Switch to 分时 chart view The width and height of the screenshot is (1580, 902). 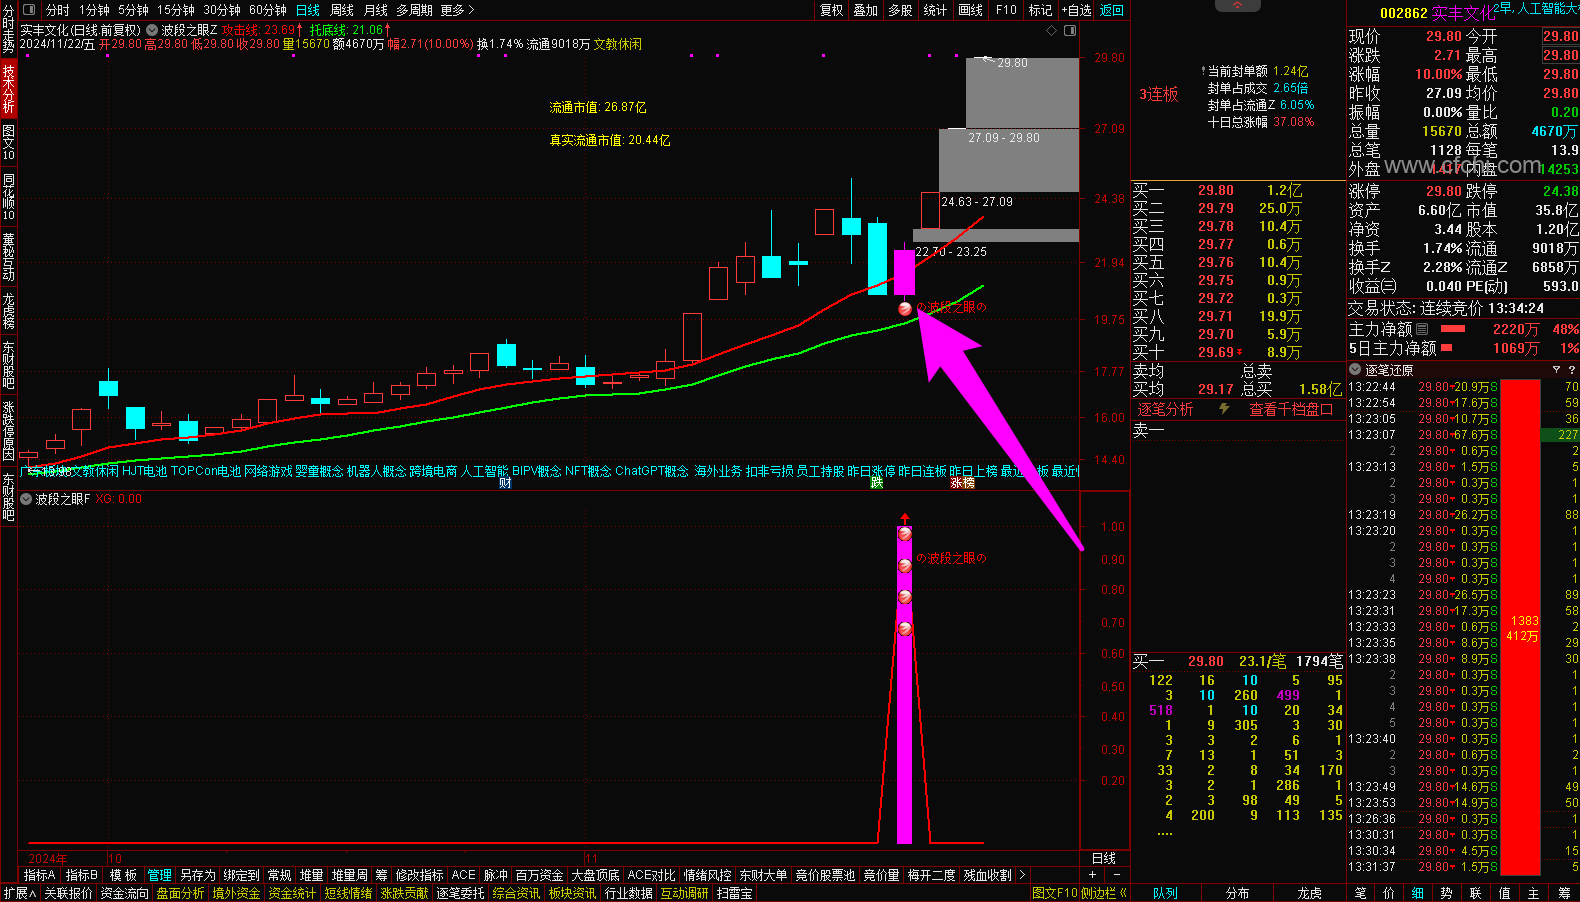pyautogui.click(x=58, y=10)
